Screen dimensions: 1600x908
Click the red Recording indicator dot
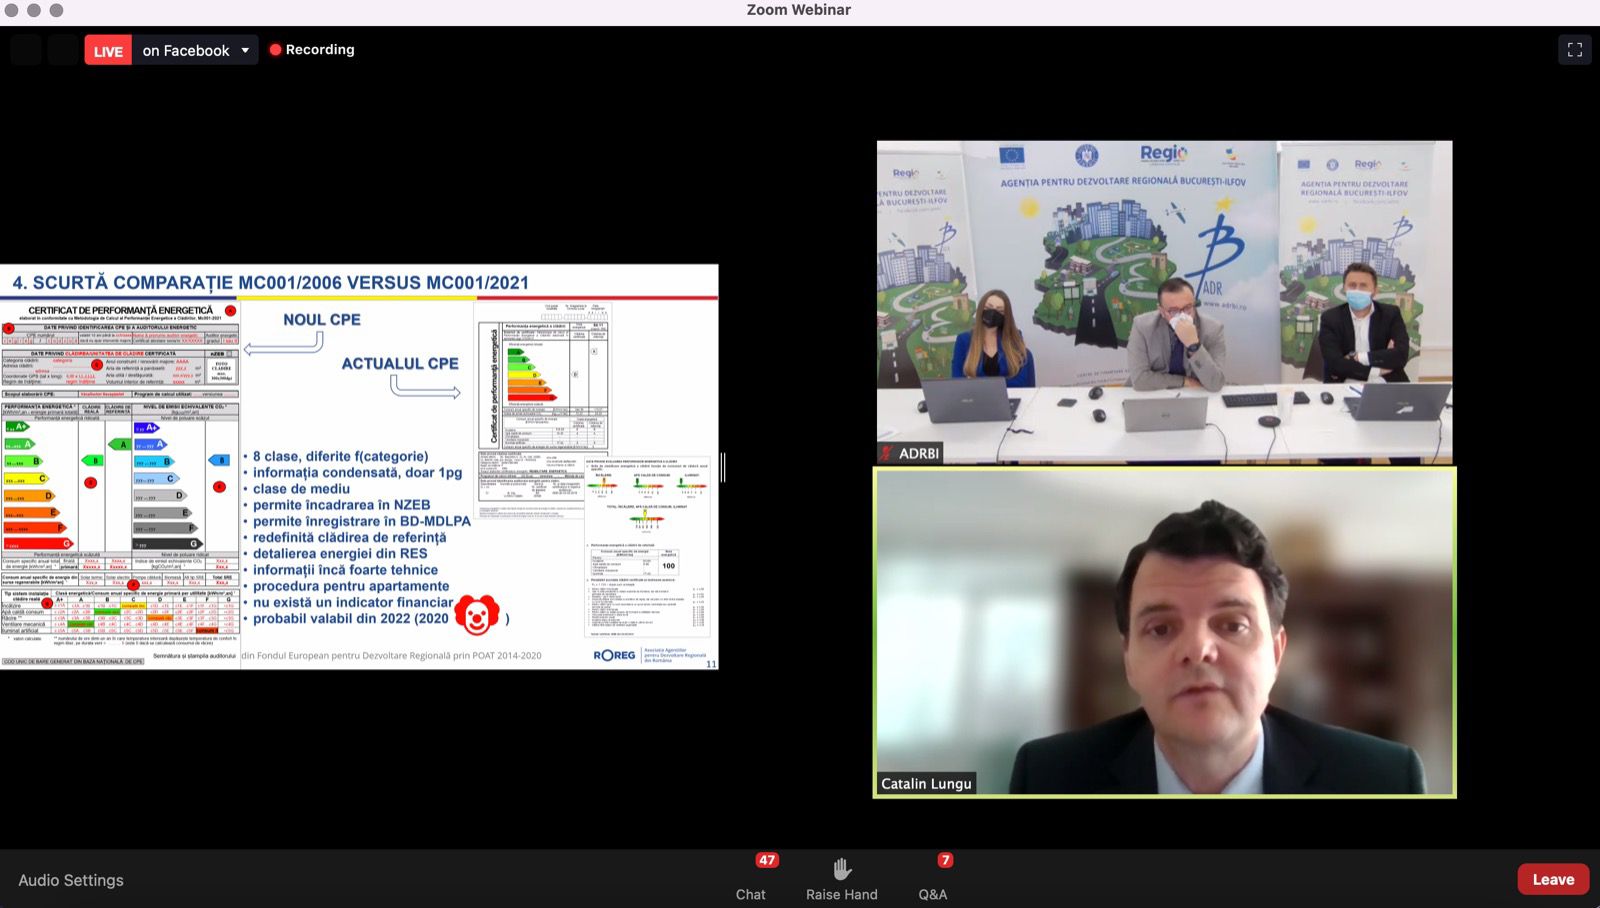pyautogui.click(x=275, y=50)
